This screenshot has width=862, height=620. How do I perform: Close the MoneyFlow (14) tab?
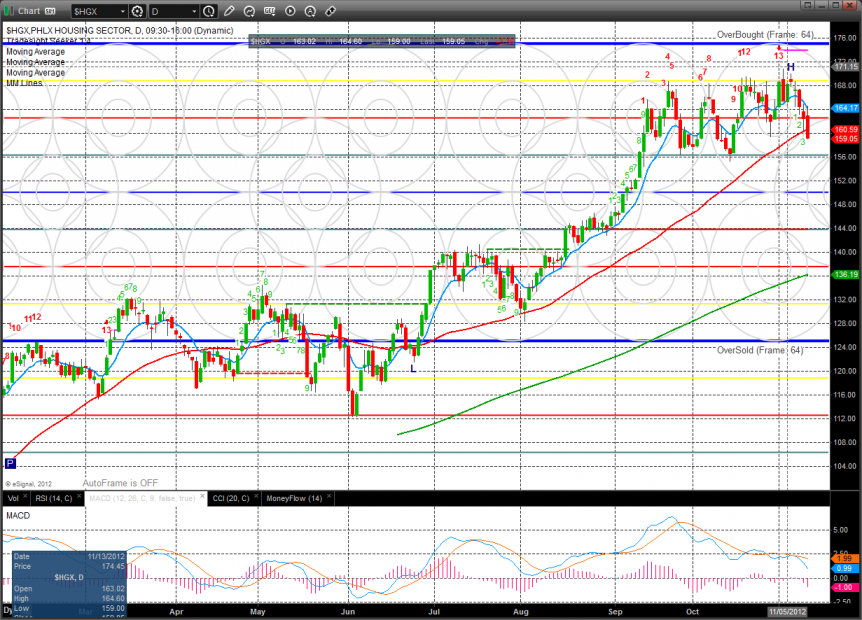[x=329, y=496]
